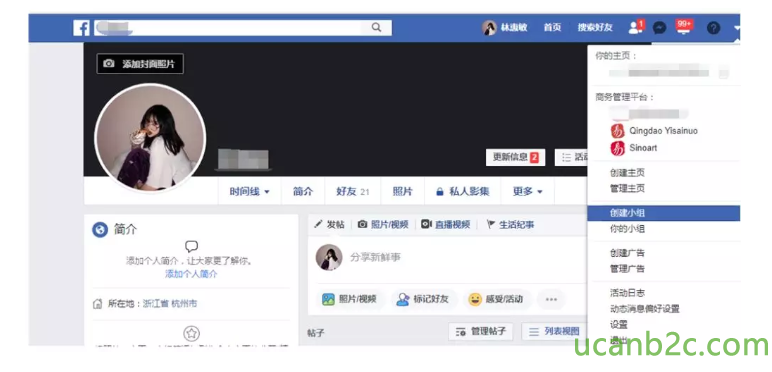Select 创建广告 in dropdown menu
The width and height of the screenshot is (772, 372).
click(x=627, y=253)
